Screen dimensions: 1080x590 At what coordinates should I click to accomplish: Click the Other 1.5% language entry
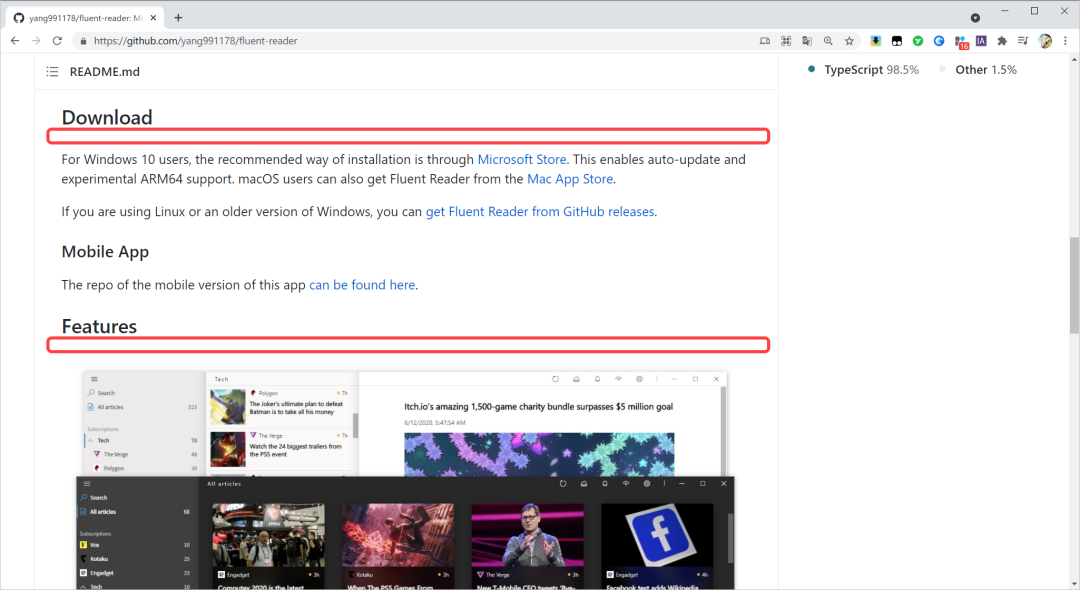(x=978, y=70)
